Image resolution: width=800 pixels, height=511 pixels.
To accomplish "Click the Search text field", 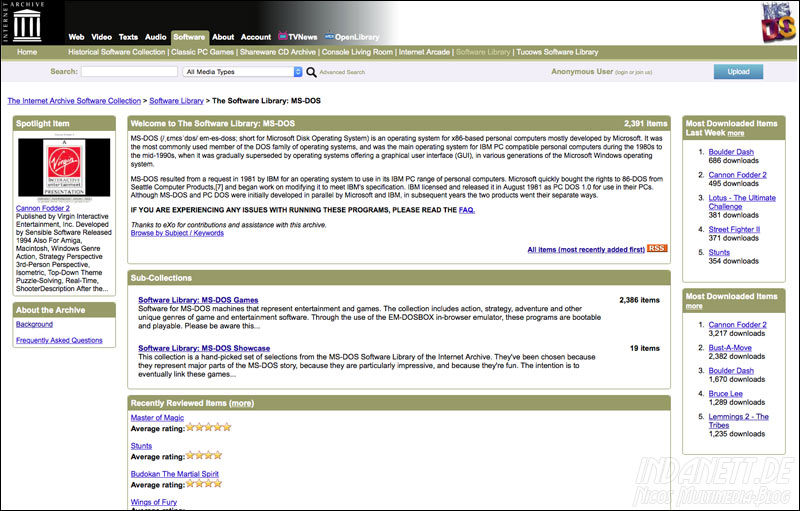I will pyautogui.click(x=129, y=71).
